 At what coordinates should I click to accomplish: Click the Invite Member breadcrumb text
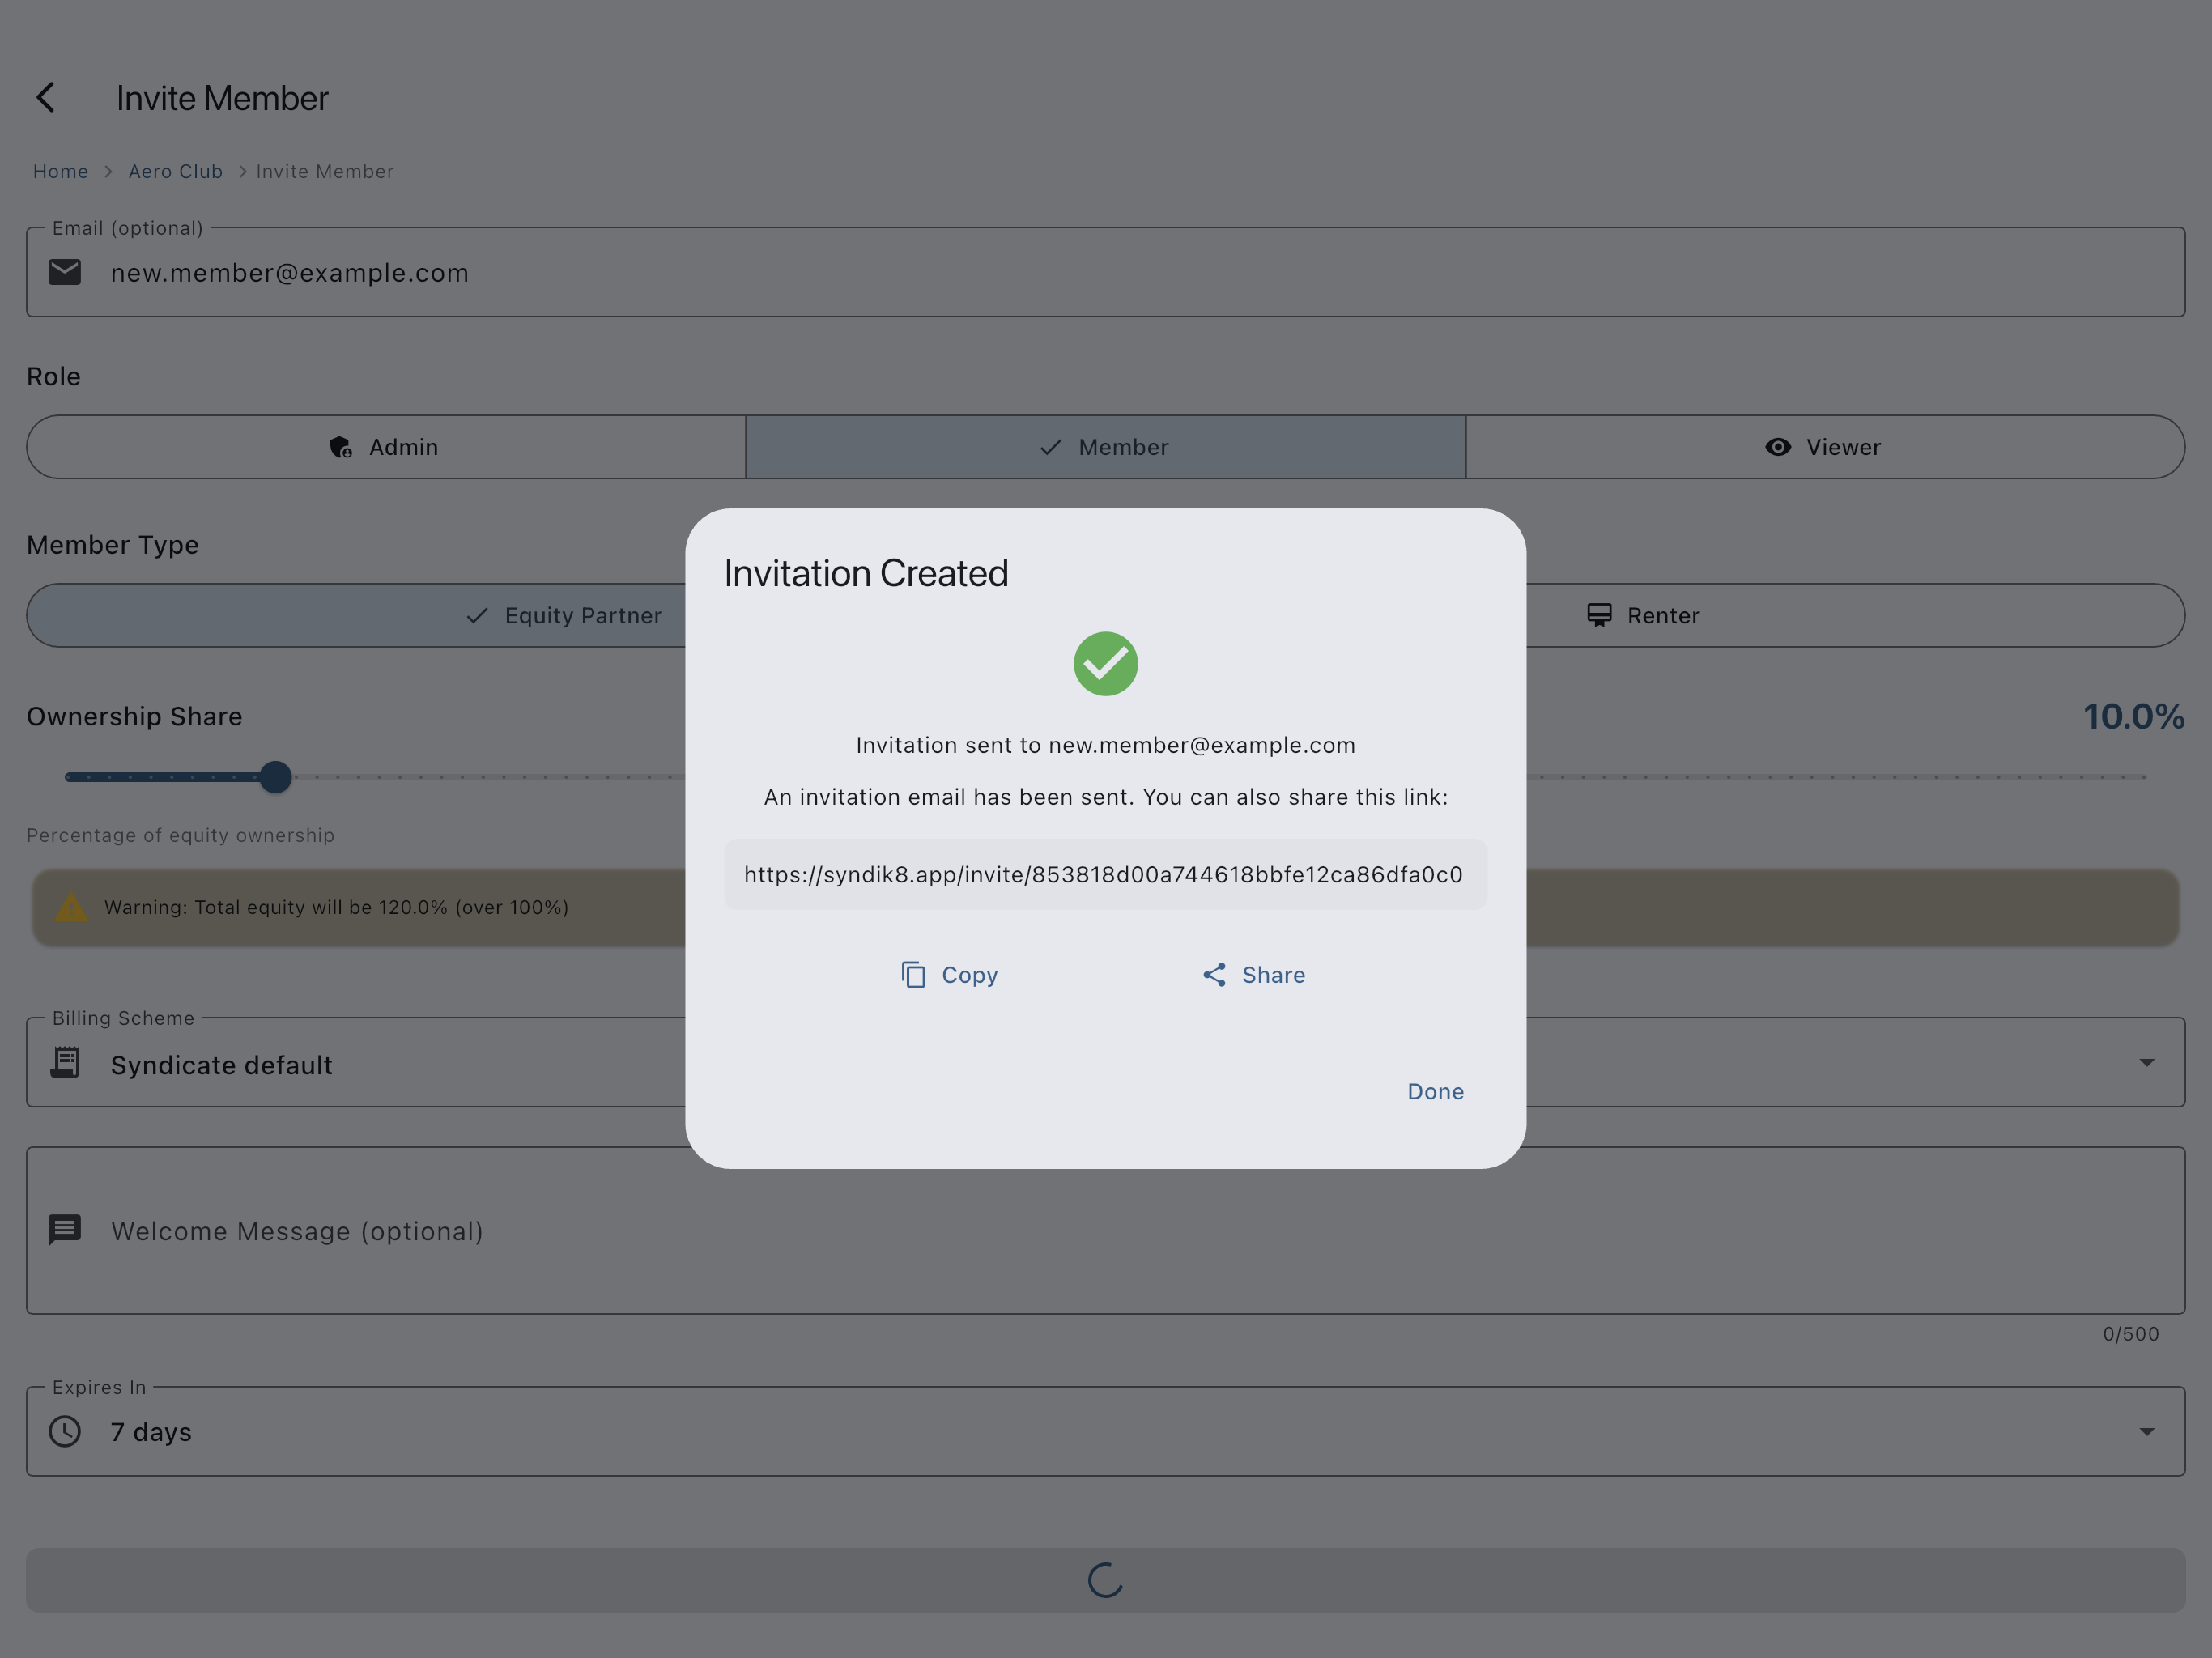(325, 171)
